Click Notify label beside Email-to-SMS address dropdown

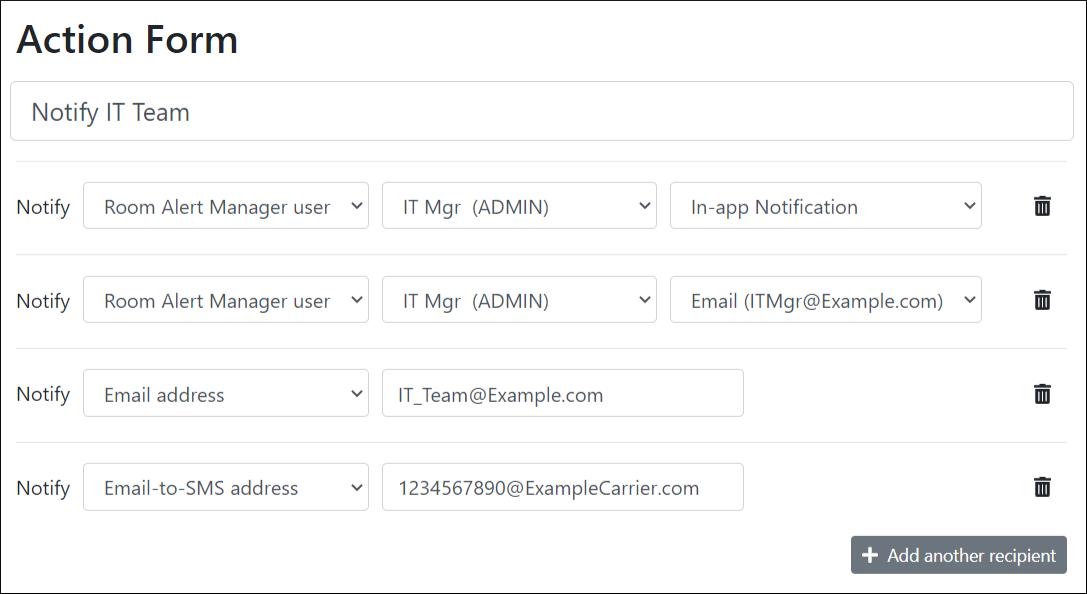(x=43, y=488)
